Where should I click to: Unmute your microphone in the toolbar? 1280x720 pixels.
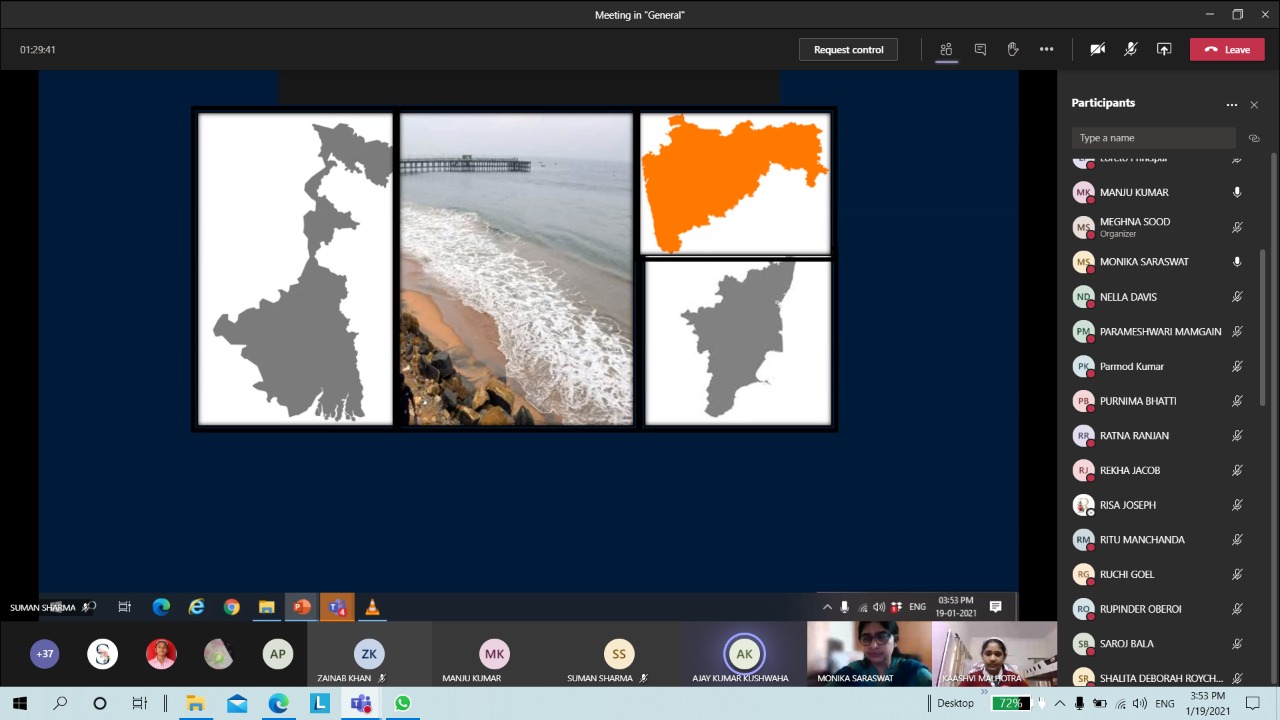(1131, 49)
